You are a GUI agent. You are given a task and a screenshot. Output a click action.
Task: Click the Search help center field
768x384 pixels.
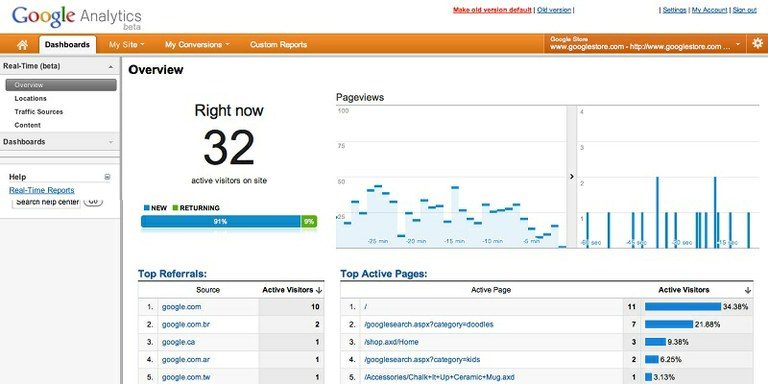(x=46, y=202)
